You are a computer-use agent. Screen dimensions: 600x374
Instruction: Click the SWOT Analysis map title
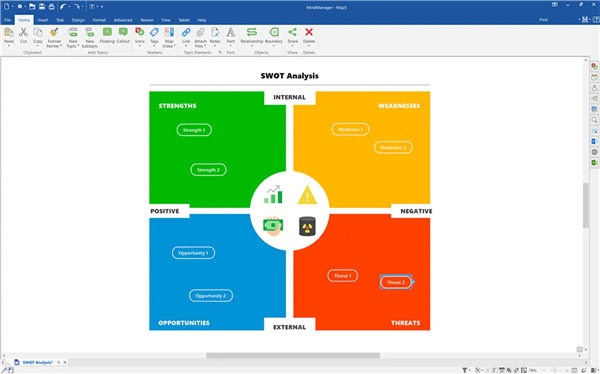290,76
